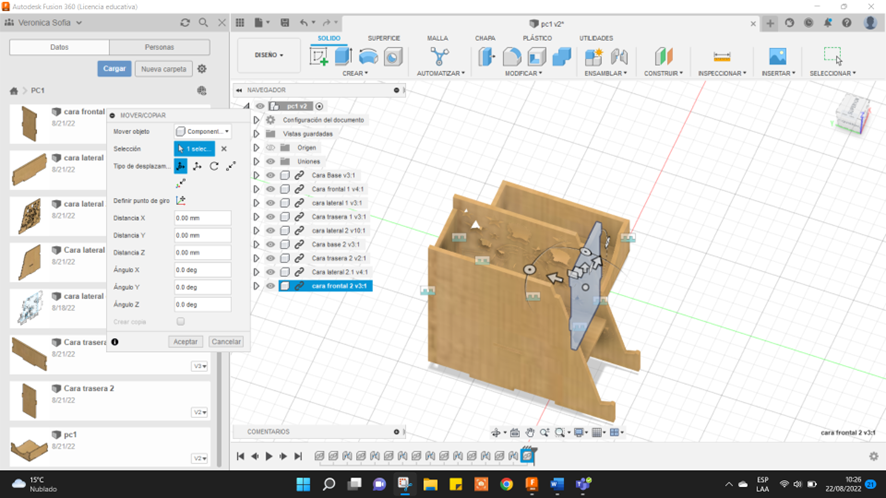Click the Distancia X input field
This screenshot has width=886, height=498.
(x=202, y=218)
